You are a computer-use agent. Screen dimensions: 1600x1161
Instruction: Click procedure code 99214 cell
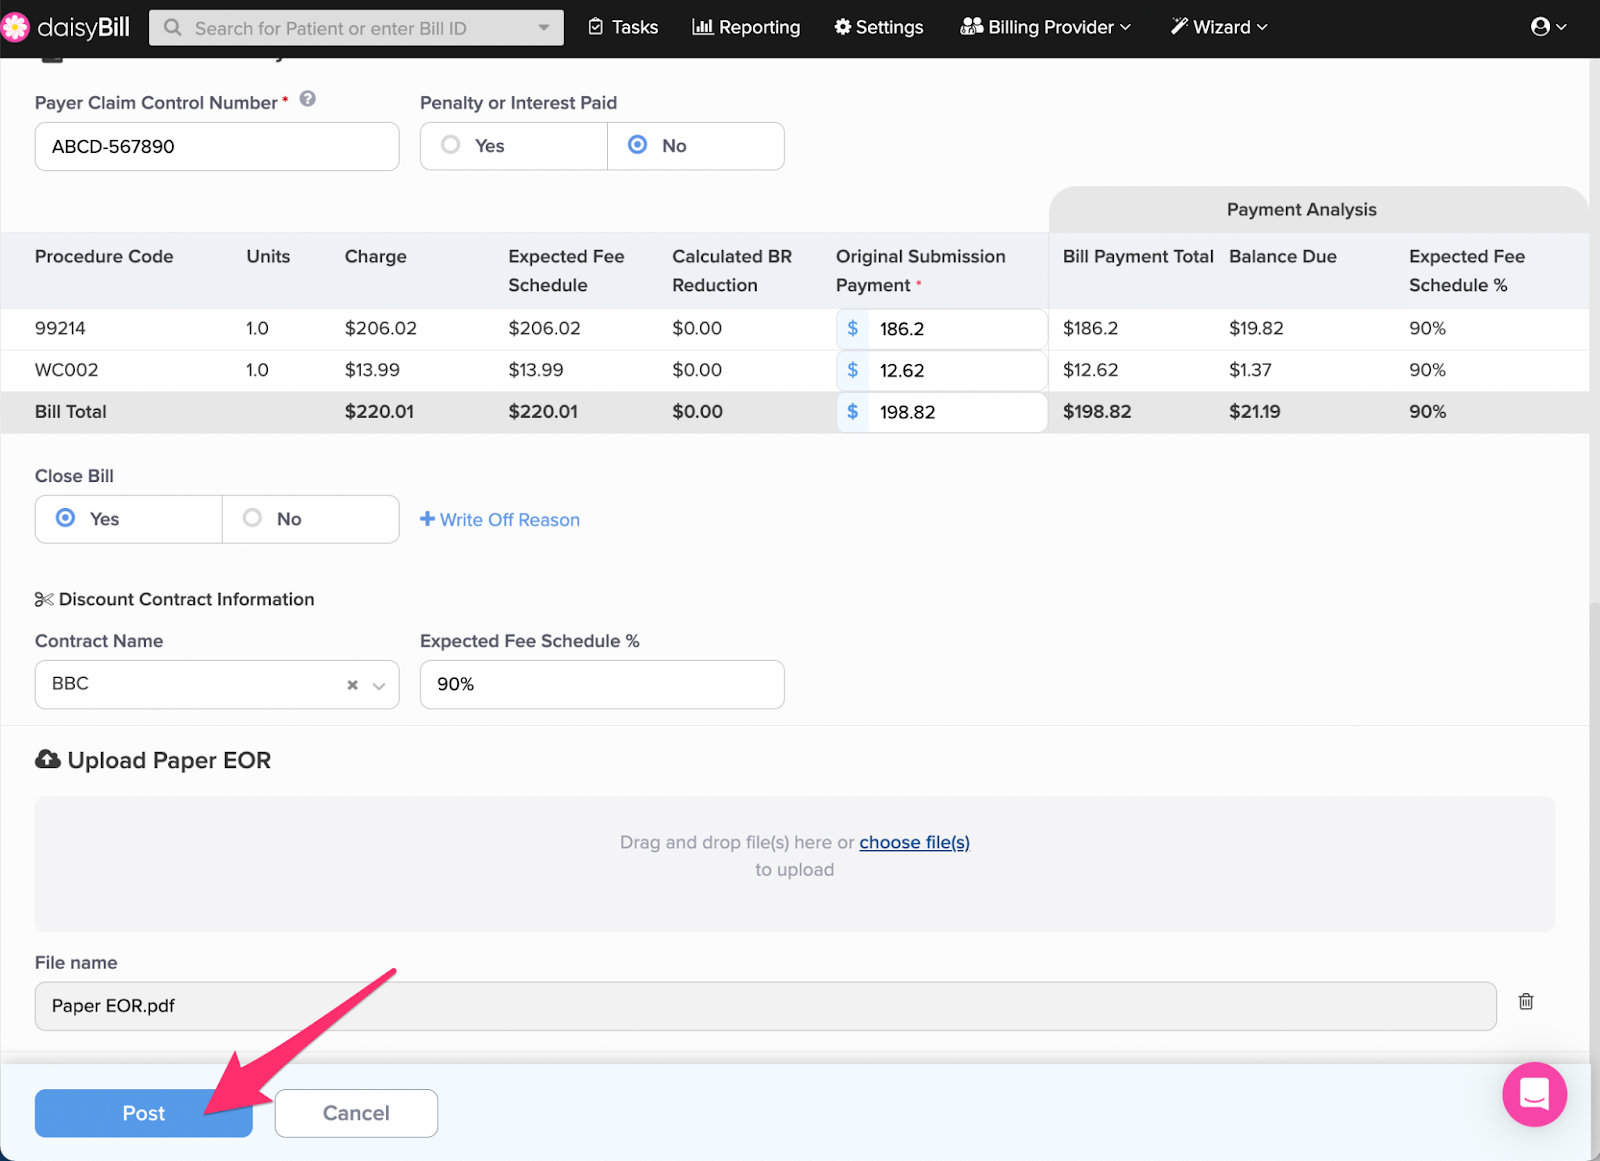(x=60, y=329)
